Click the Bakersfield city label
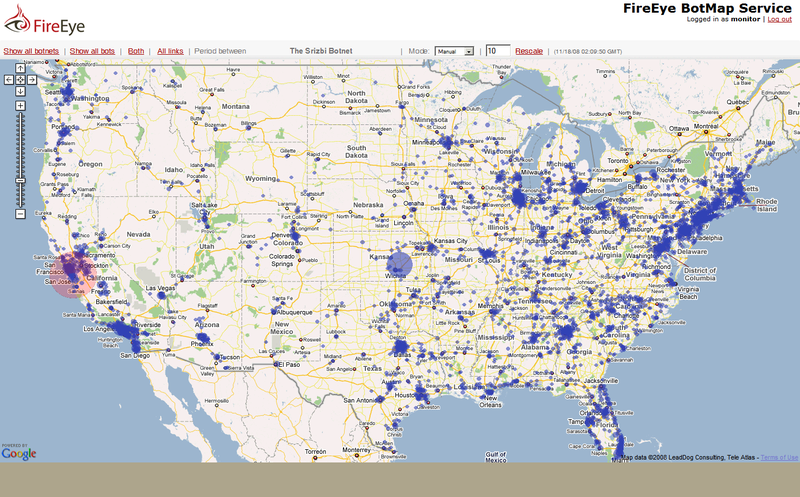 [x=111, y=302]
